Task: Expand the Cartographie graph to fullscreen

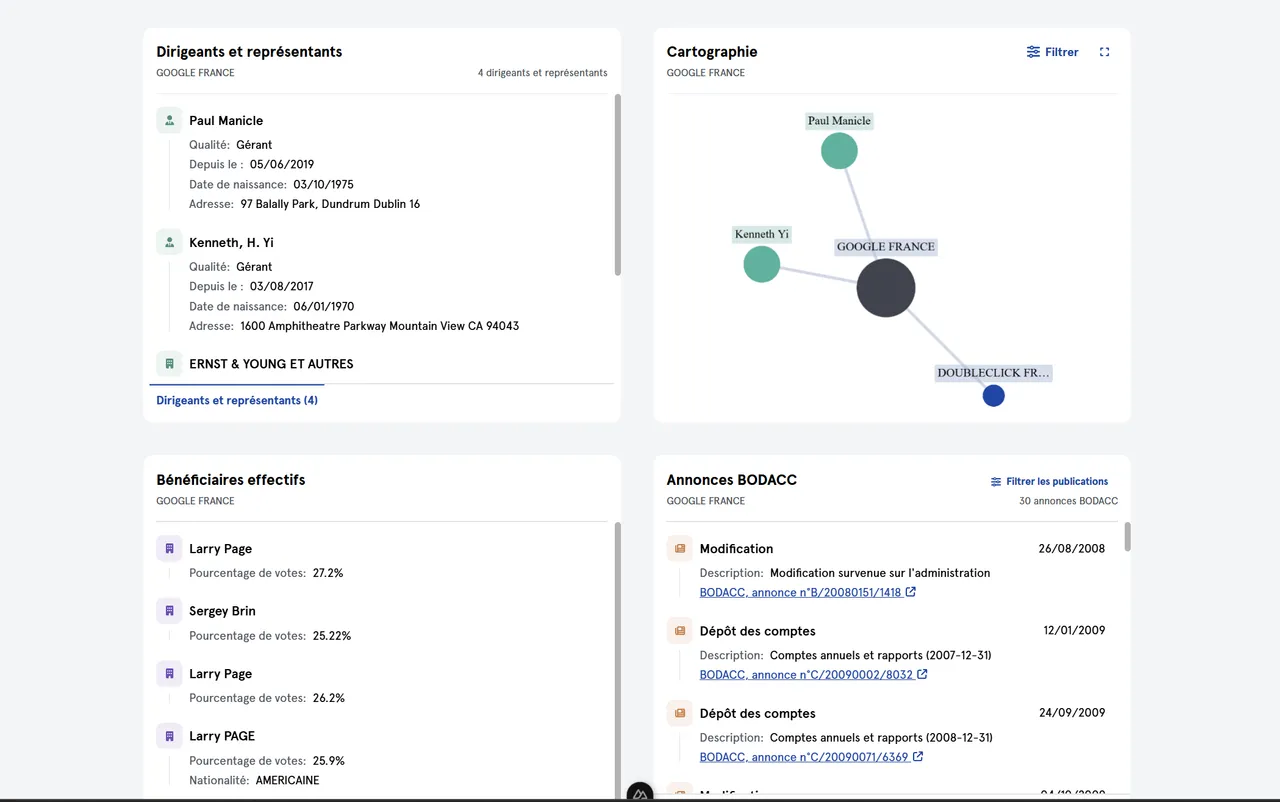Action: coord(1104,52)
